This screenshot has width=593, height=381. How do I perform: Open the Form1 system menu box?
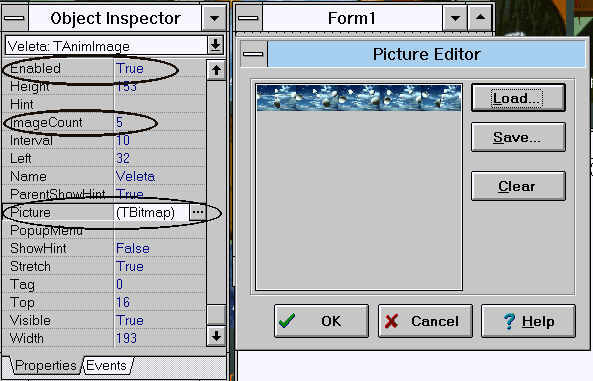(248, 18)
